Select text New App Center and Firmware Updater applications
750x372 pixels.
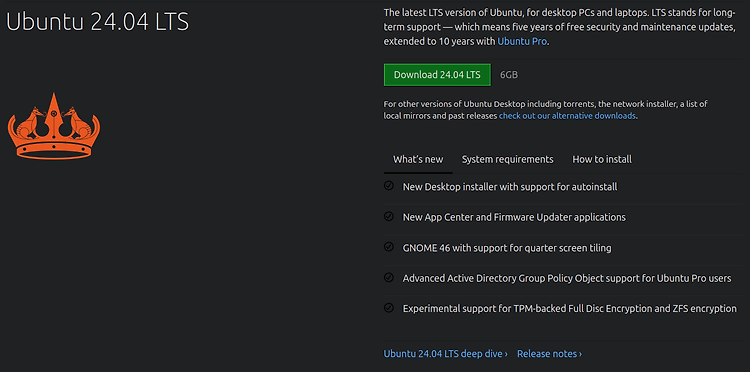point(514,217)
